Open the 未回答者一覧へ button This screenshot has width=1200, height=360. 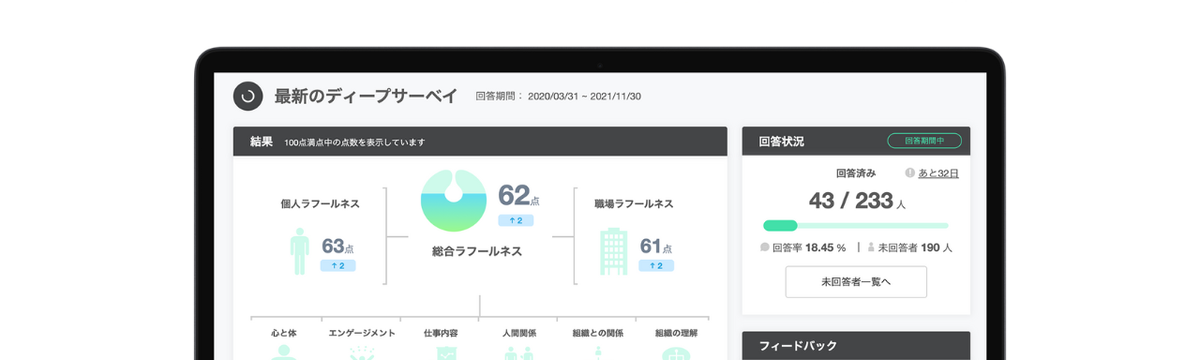(856, 282)
